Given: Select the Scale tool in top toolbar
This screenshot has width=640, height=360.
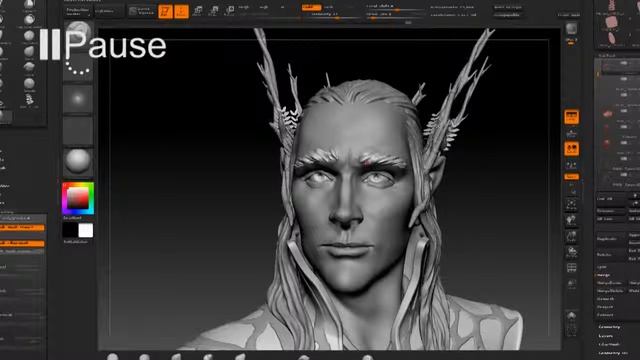Looking at the screenshot, I should pyautogui.click(x=213, y=11).
